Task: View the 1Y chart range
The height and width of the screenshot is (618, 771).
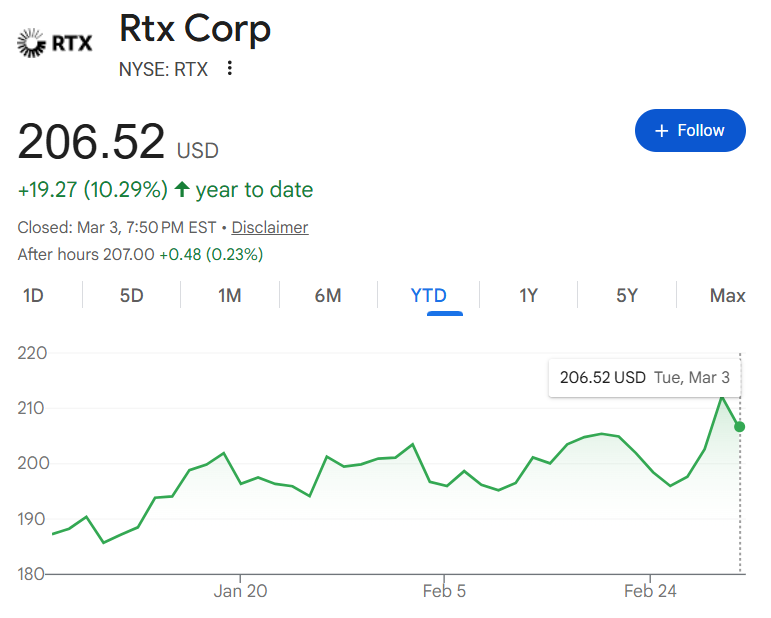Action: click(x=529, y=295)
